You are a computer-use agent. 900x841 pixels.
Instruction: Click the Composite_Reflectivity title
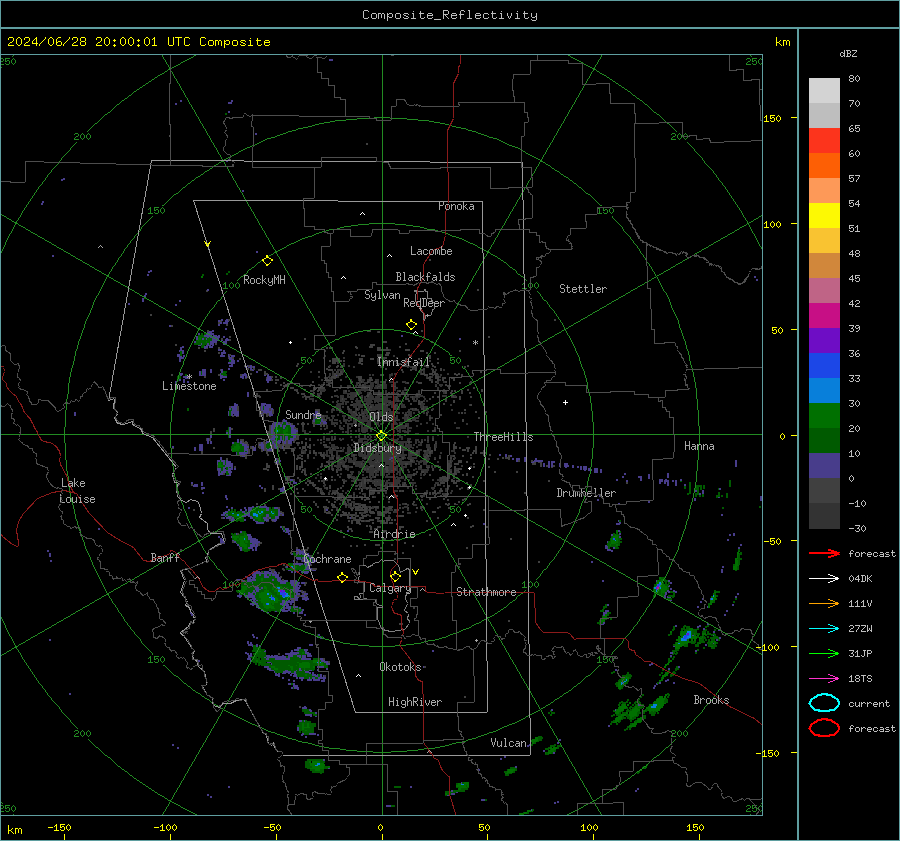450,15
